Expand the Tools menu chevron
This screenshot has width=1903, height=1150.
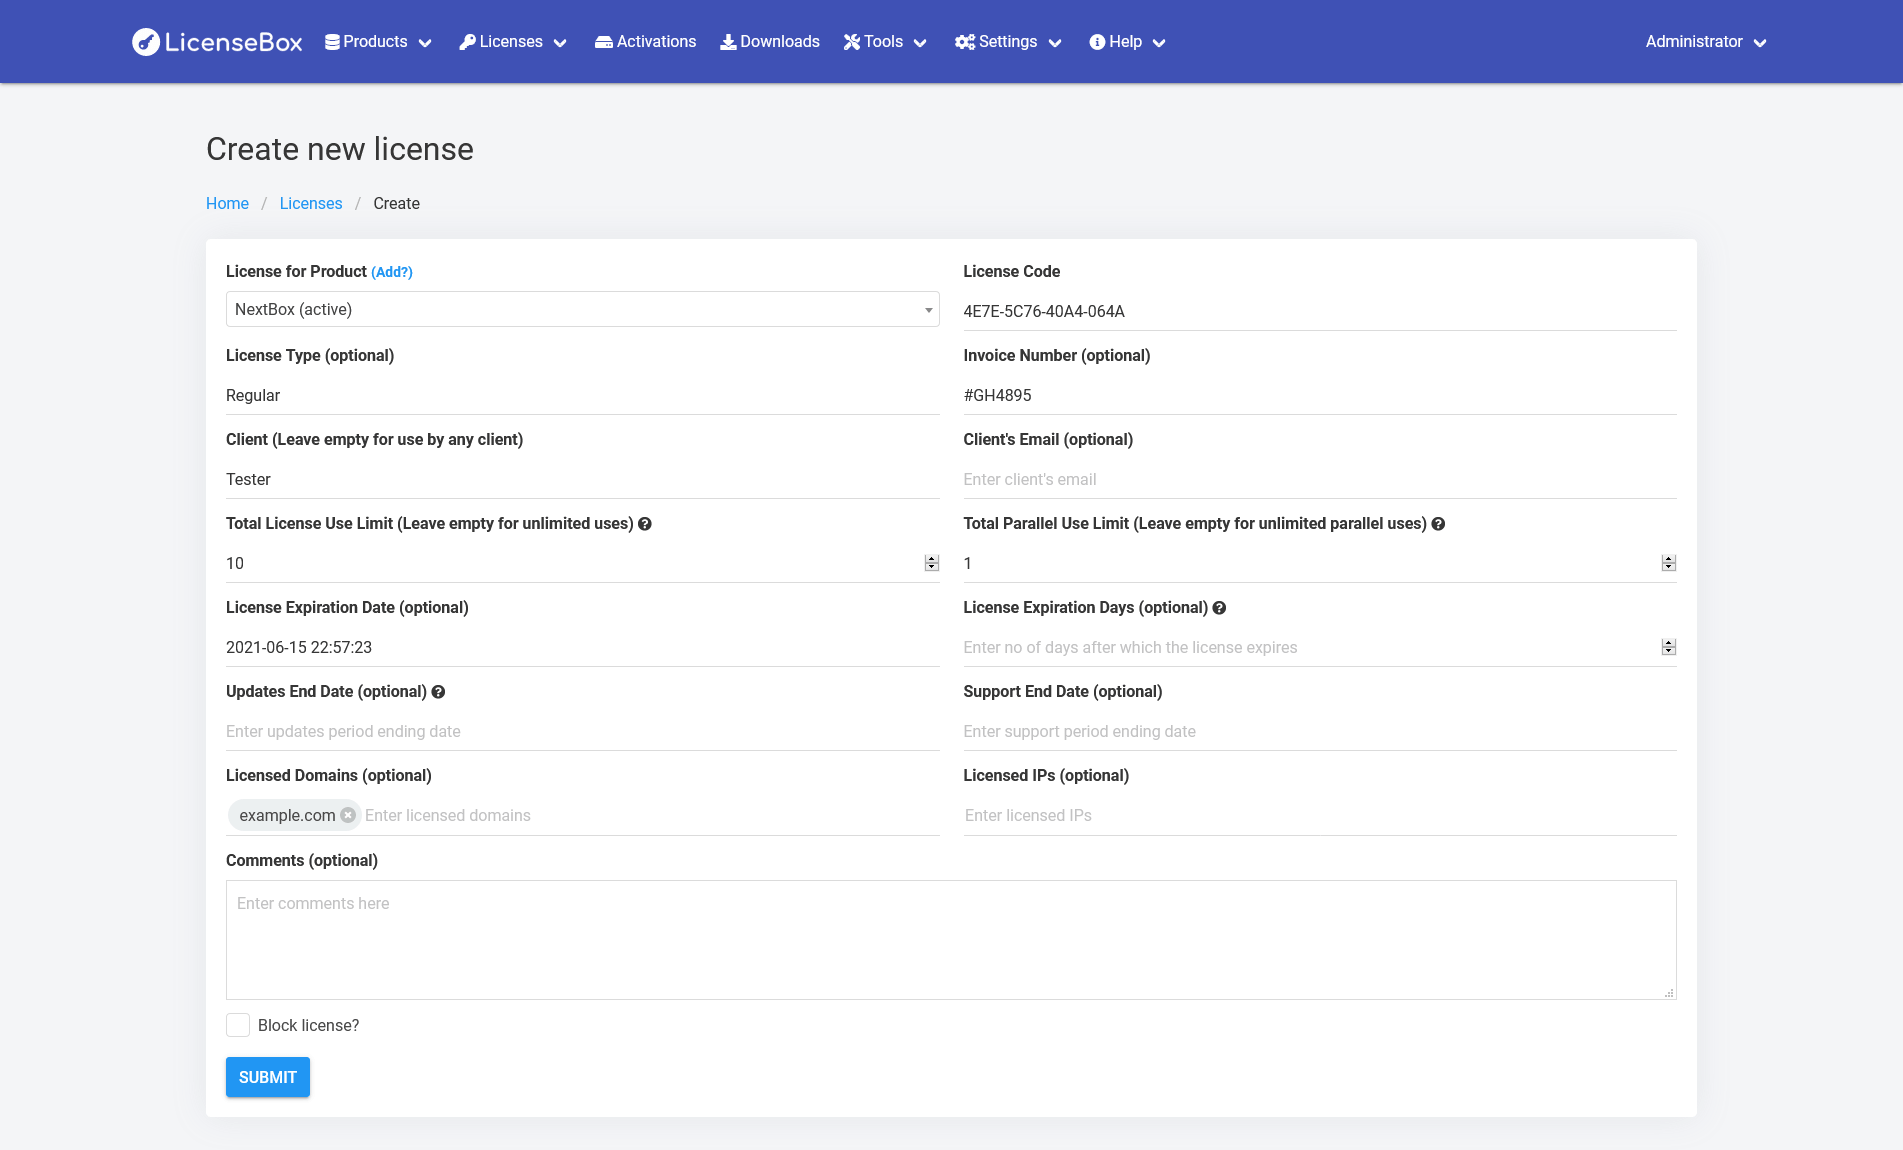[920, 43]
